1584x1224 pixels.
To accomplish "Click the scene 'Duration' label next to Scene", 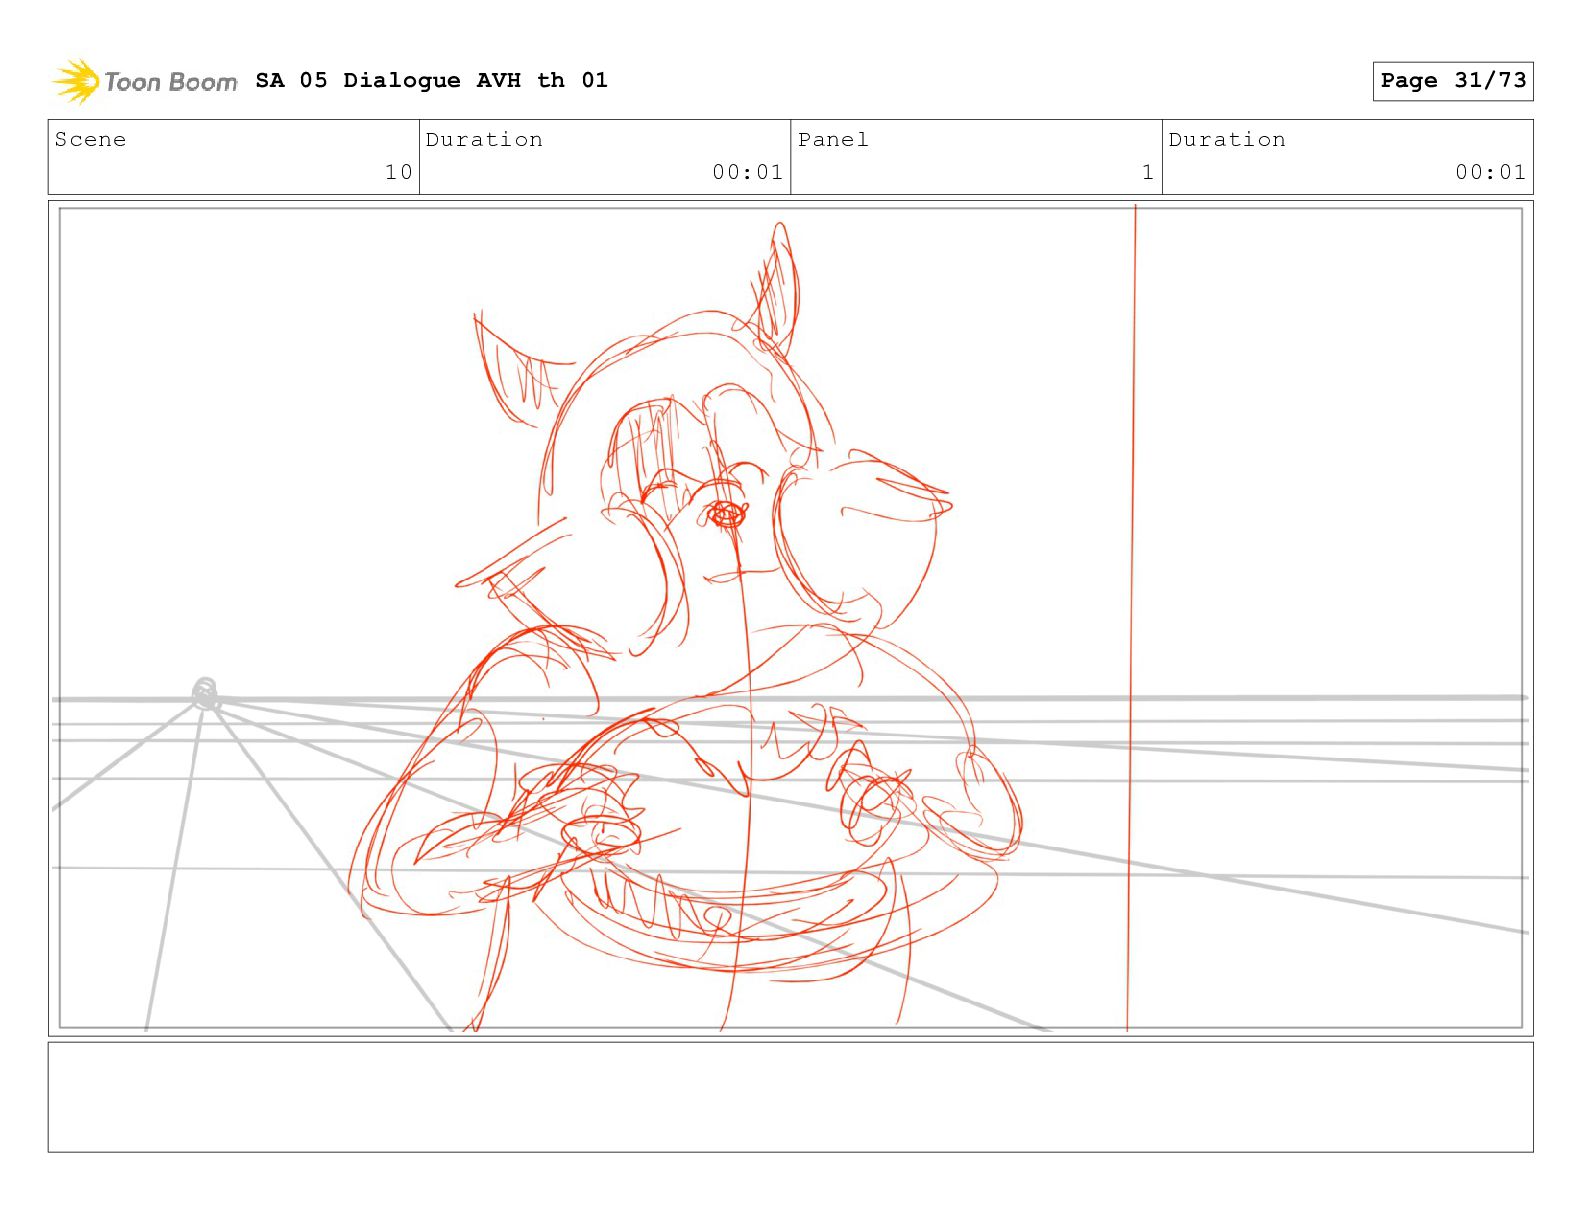I will point(484,140).
